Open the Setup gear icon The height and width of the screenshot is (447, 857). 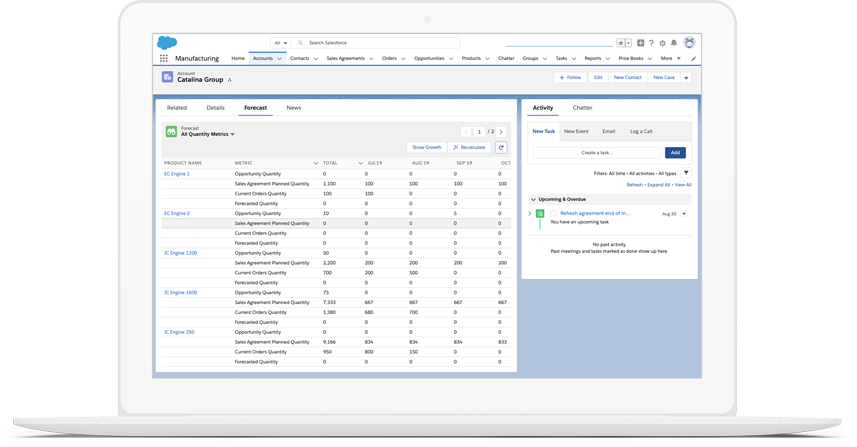pos(662,43)
